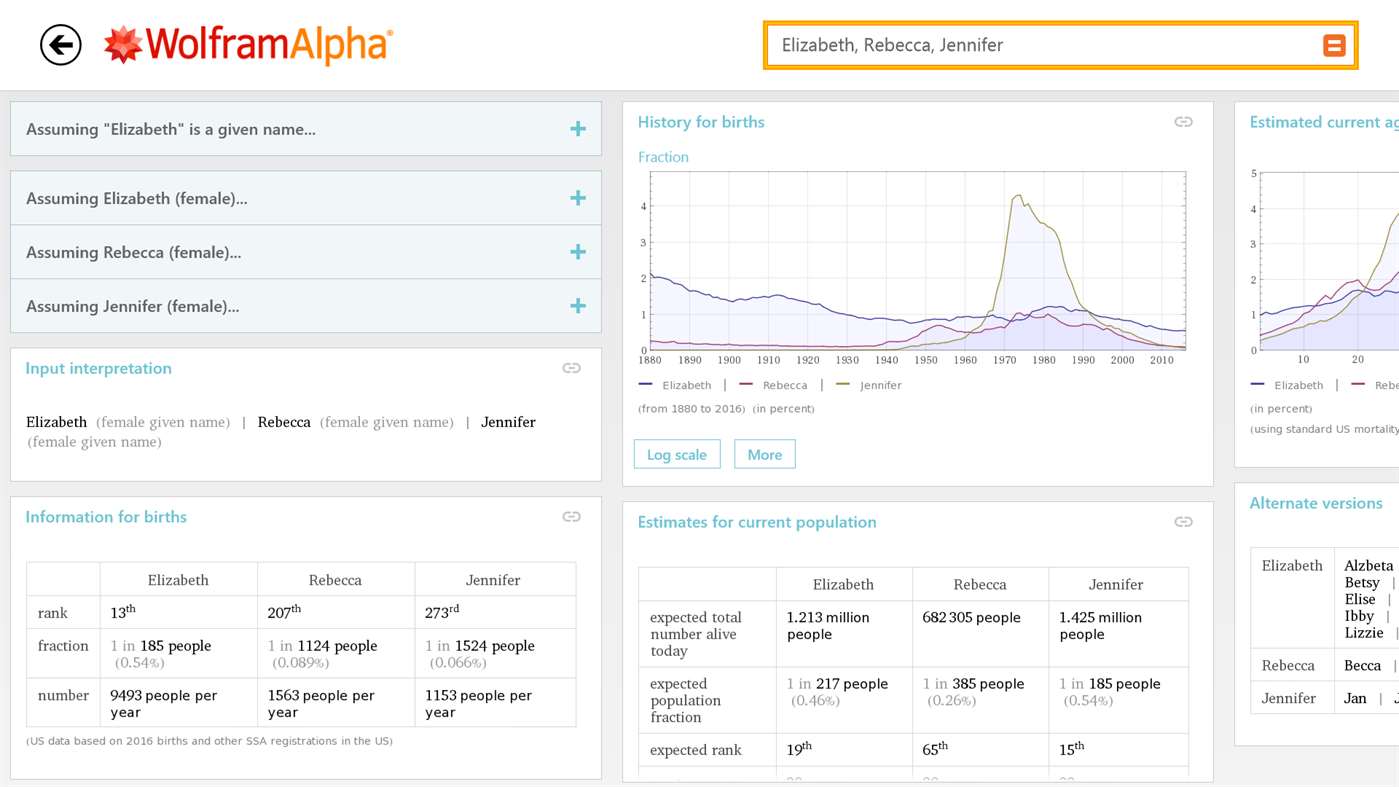
Task: Click the link icon beside History for births
Action: tap(1183, 121)
